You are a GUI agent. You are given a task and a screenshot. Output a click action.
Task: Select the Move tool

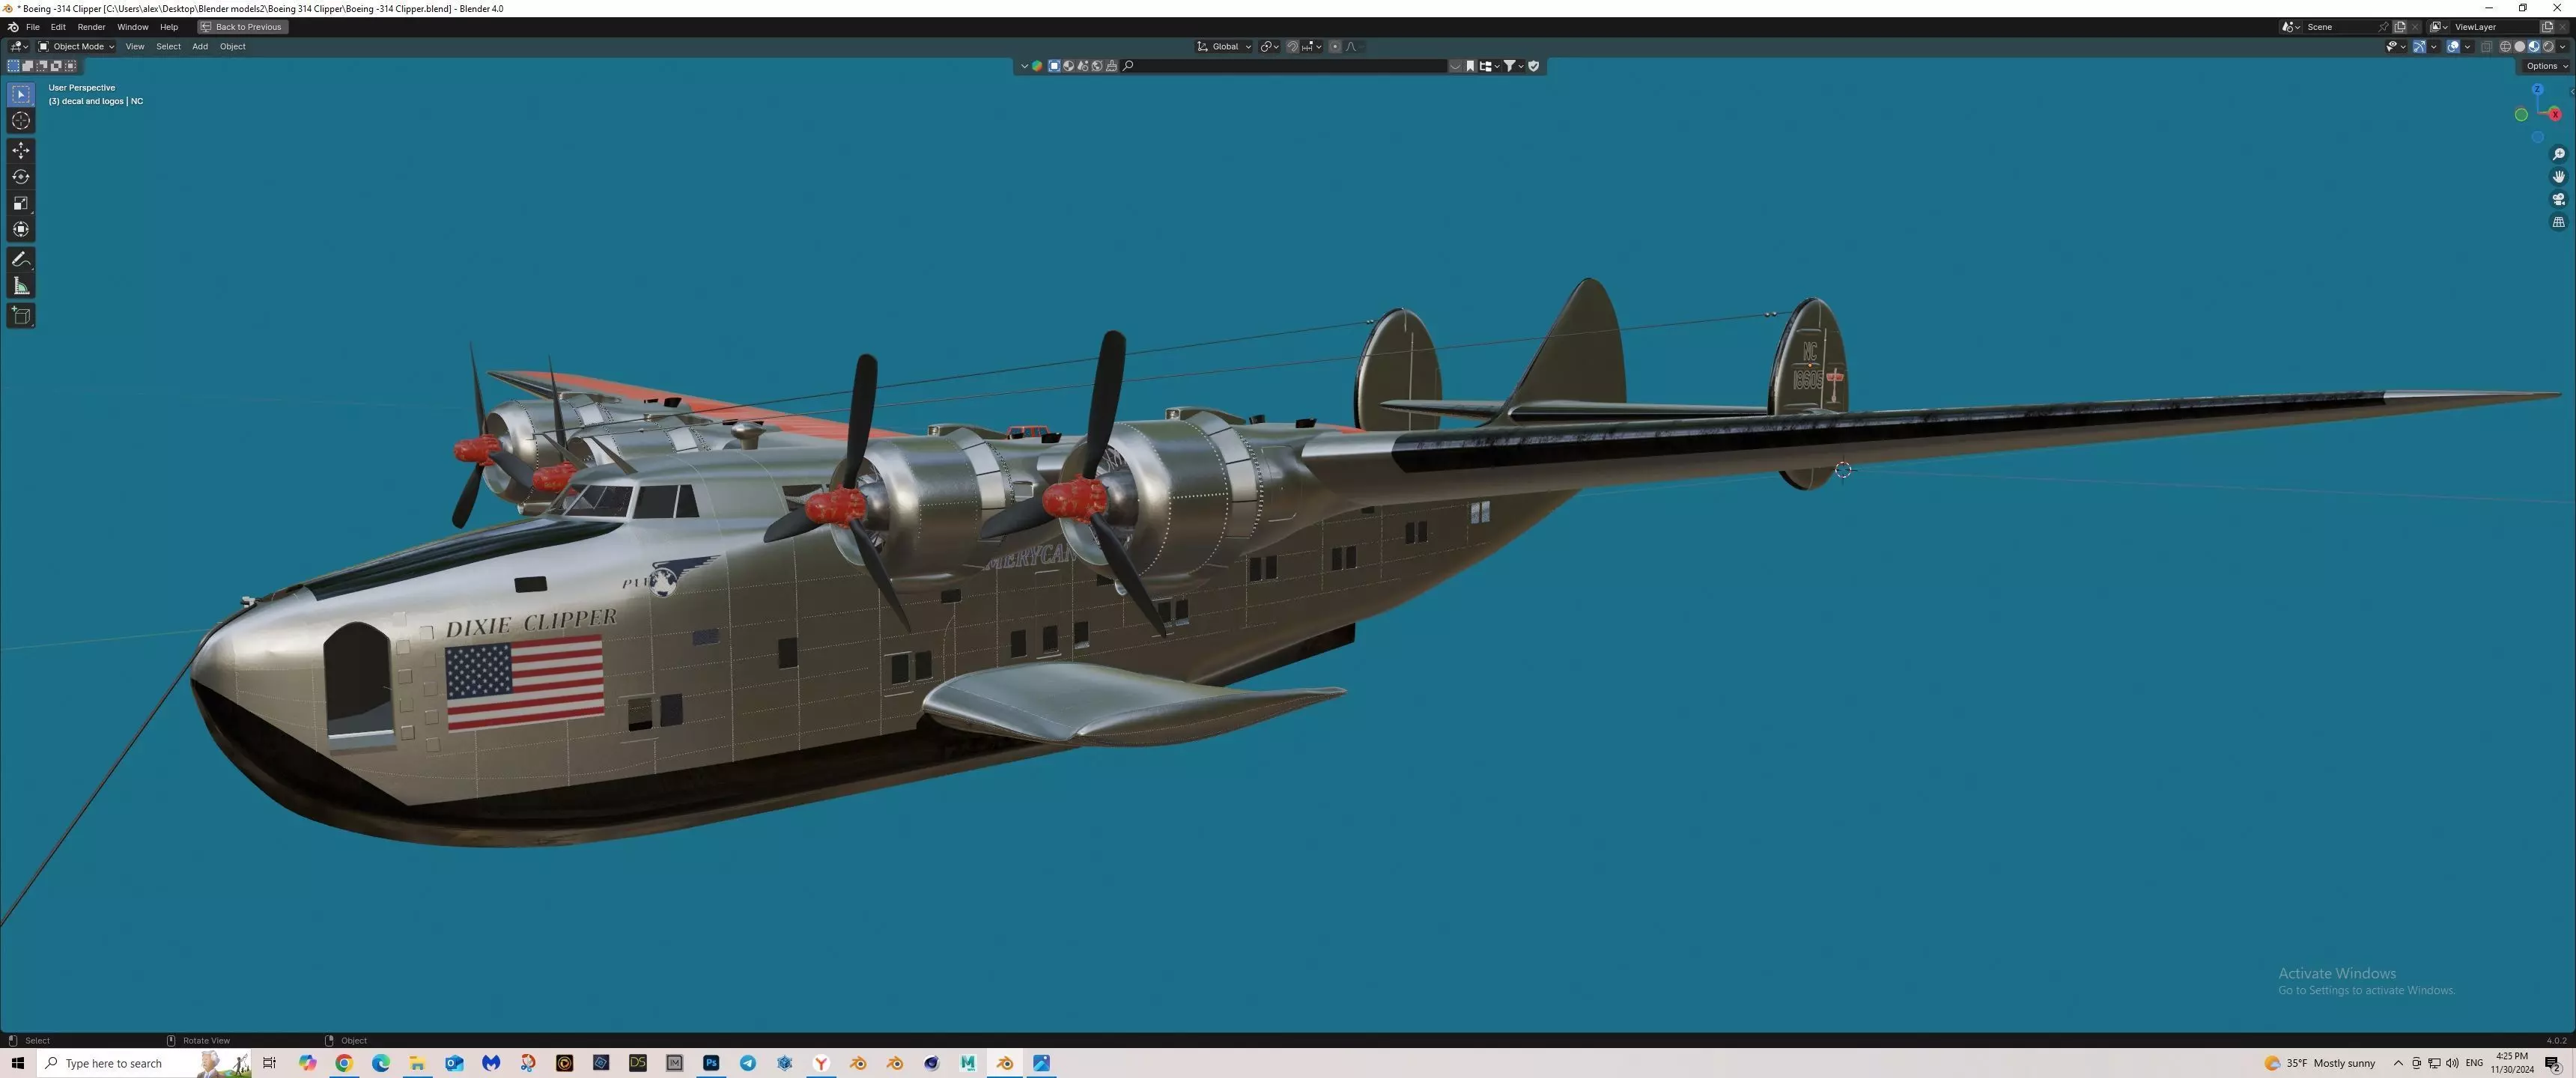[x=21, y=150]
